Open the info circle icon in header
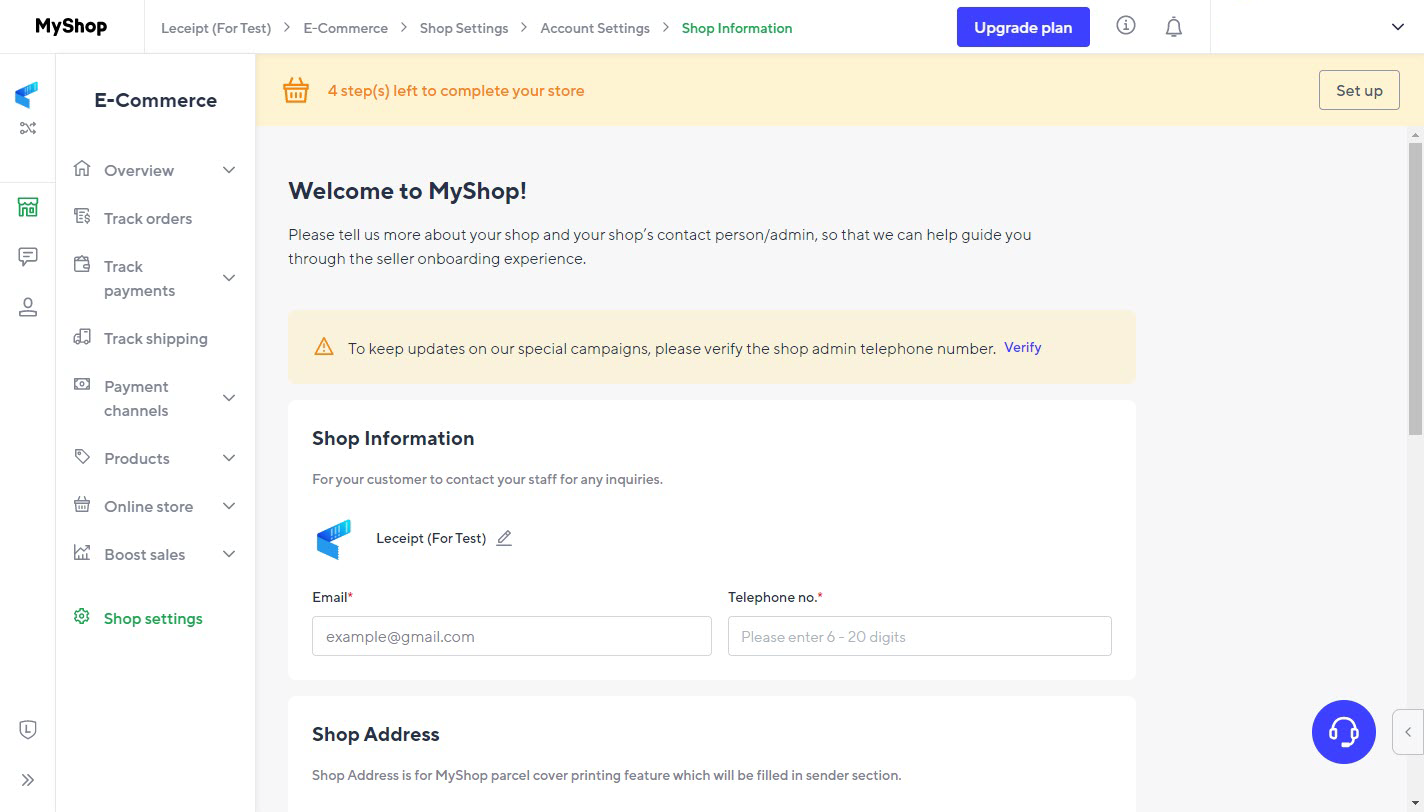 tap(1126, 26)
